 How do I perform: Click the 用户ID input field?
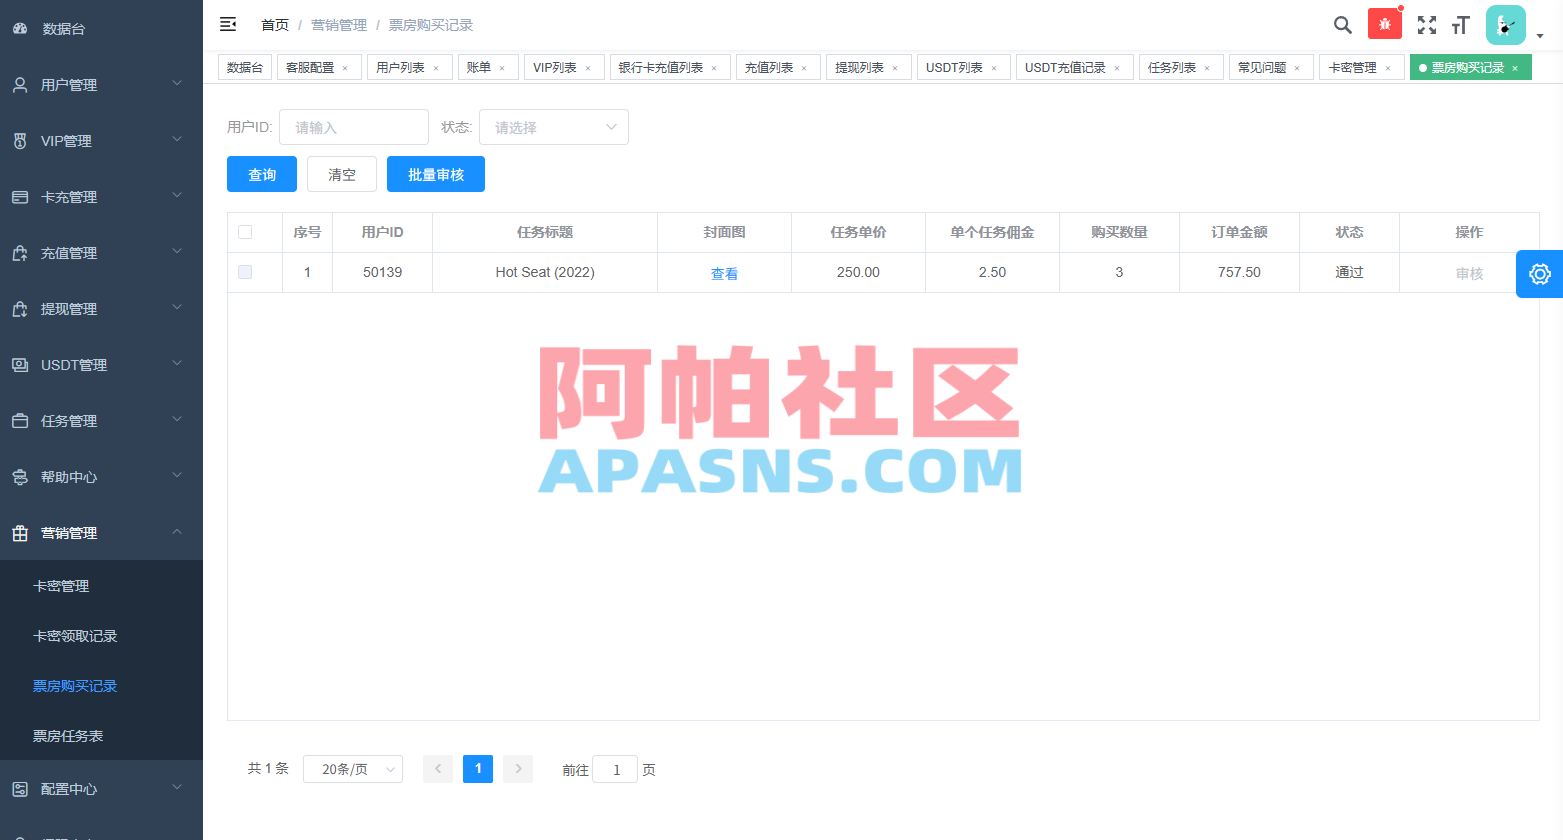click(x=354, y=127)
